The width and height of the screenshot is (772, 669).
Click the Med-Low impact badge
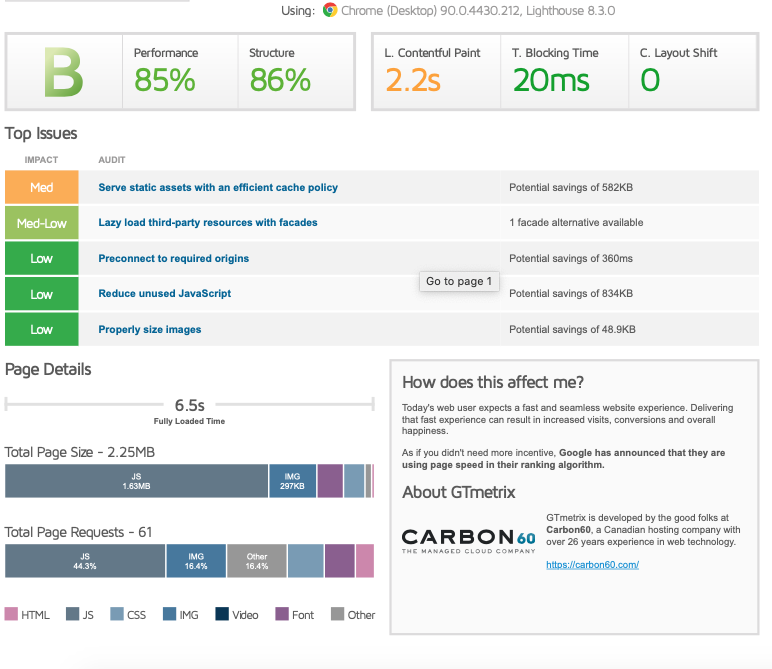tap(42, 223)
